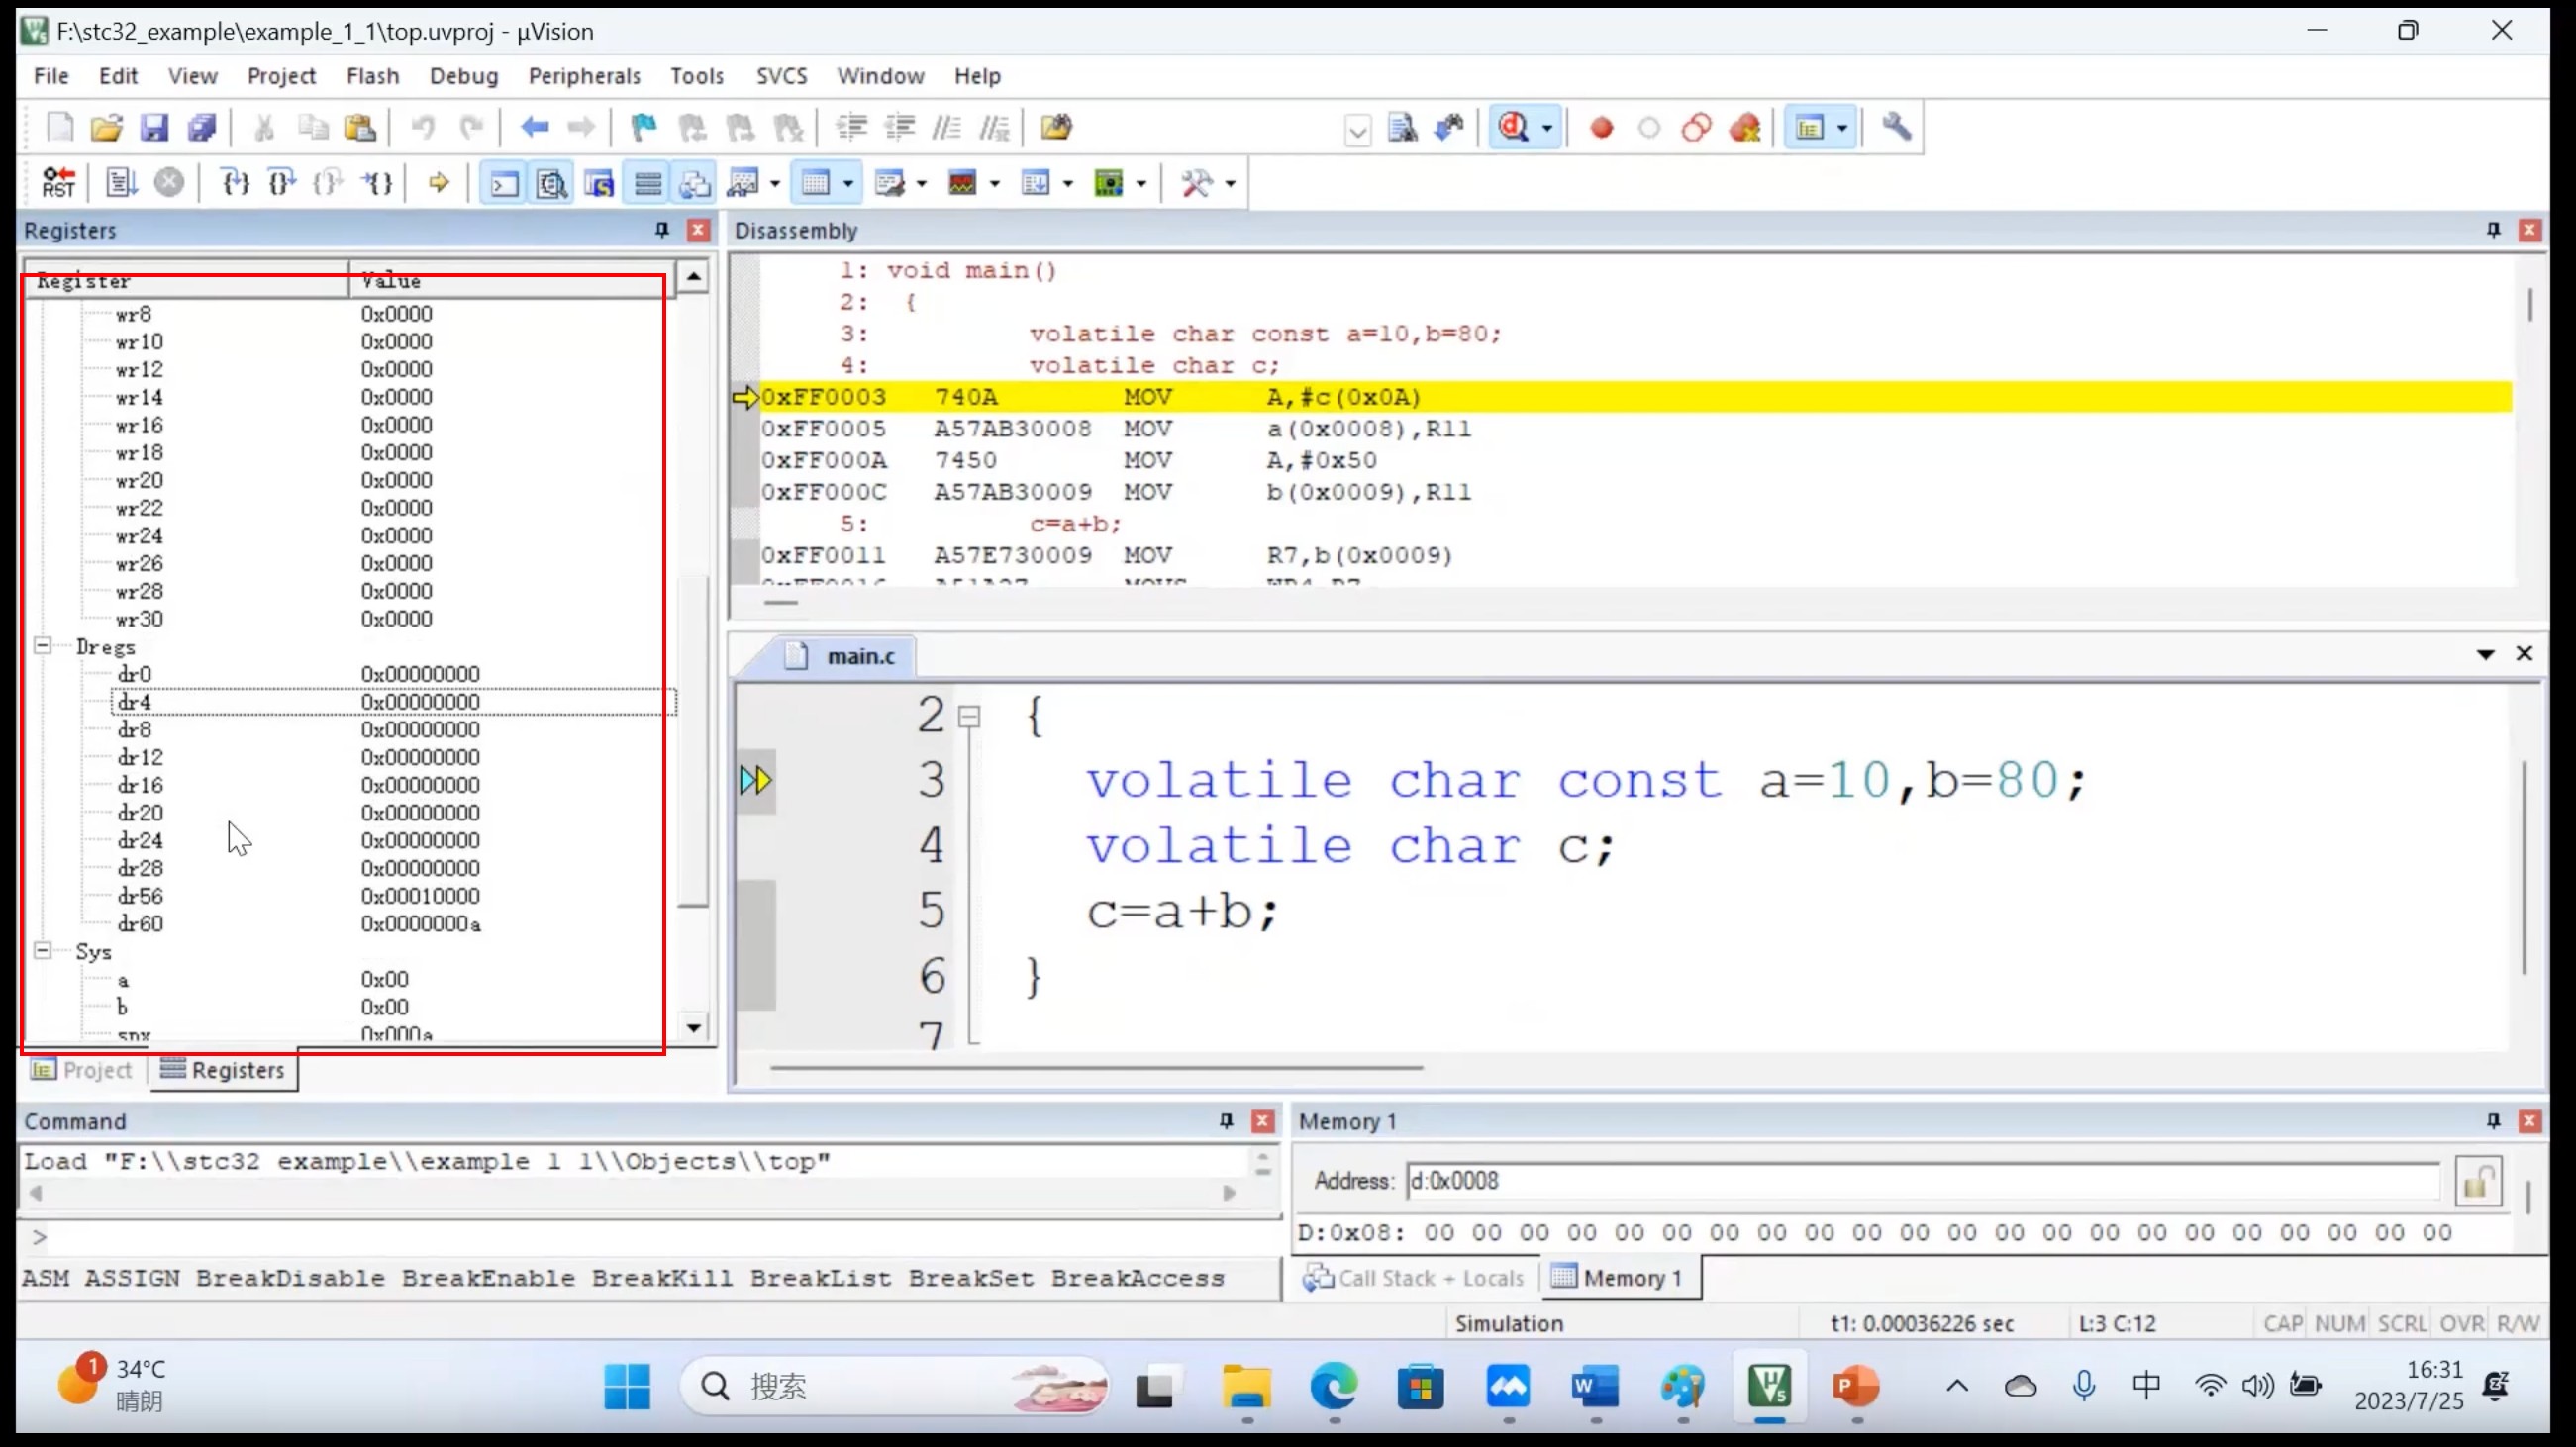Collapse the Dregs register group

click(42, 646)
